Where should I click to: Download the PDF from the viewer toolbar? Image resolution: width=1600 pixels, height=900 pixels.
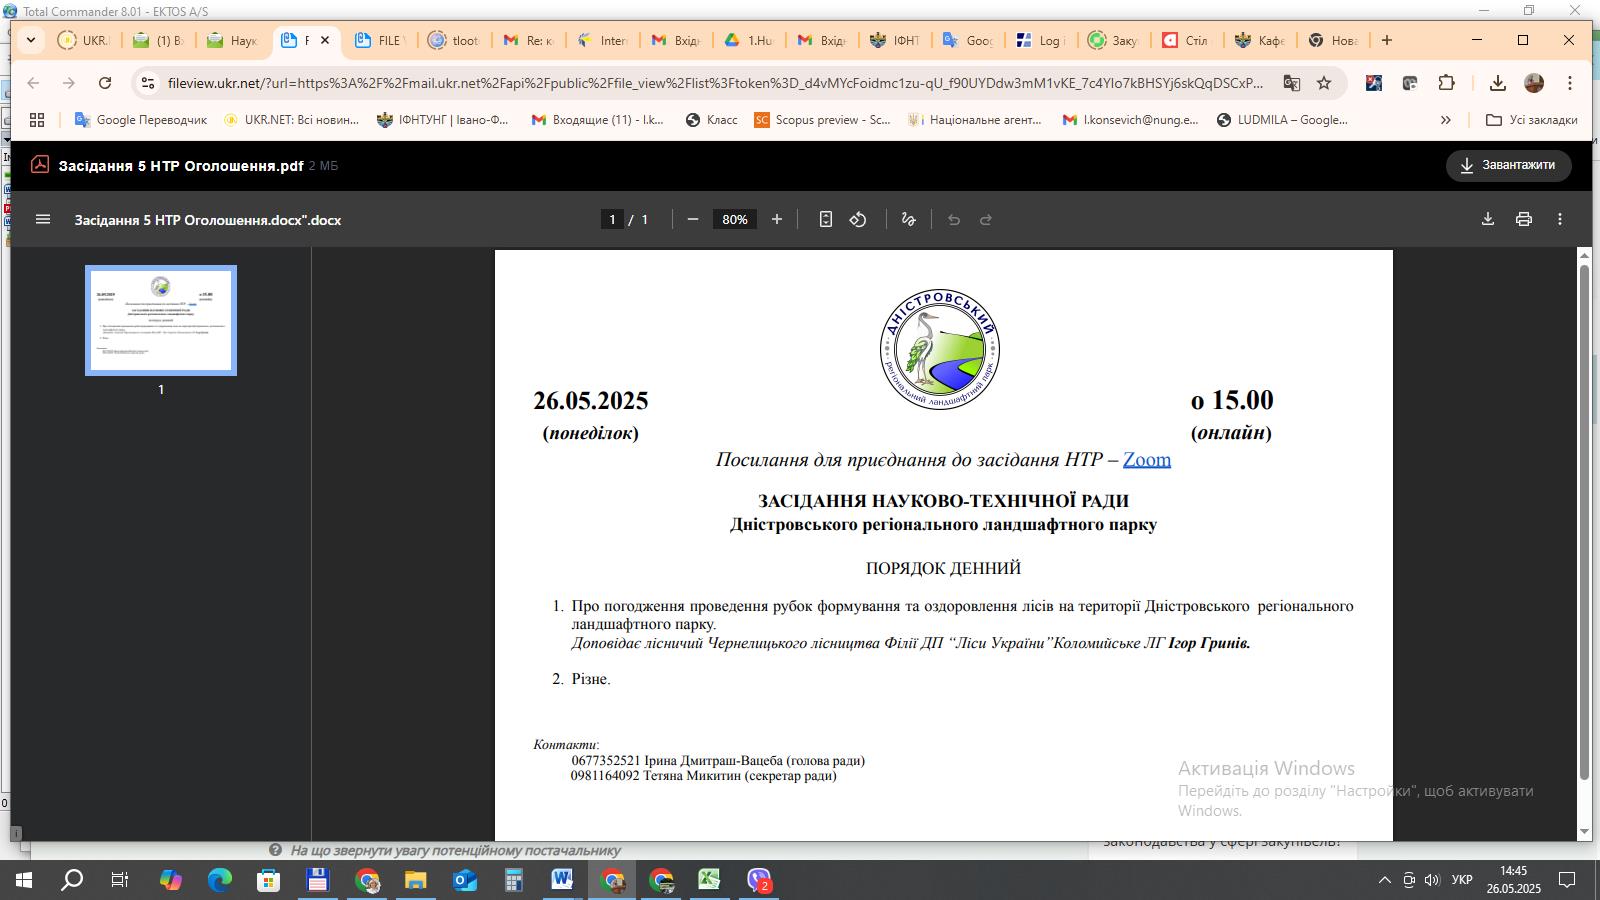click(x=1487, y=220)
